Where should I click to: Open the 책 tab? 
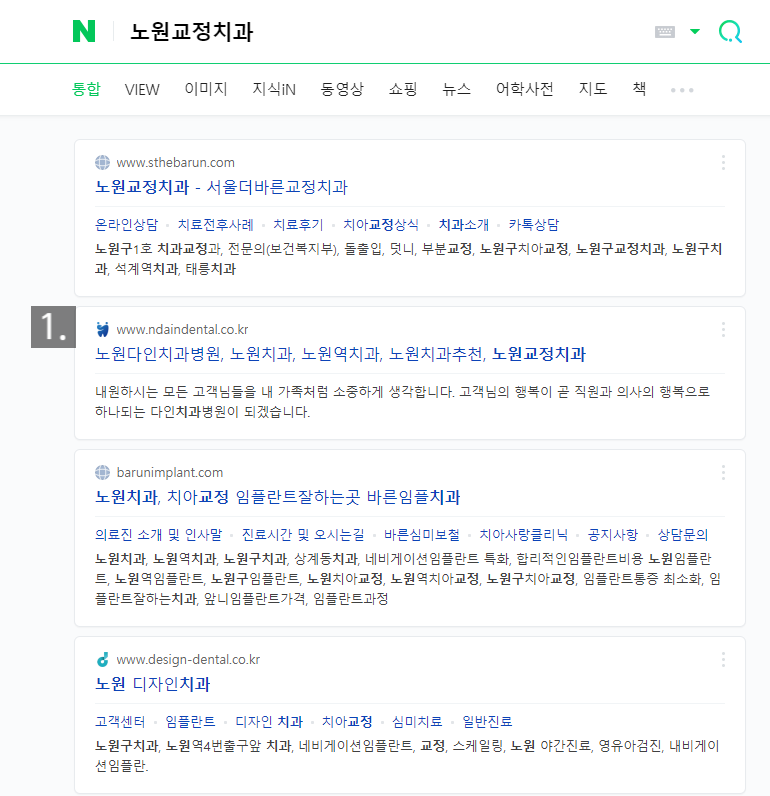(x=639, y=89)
